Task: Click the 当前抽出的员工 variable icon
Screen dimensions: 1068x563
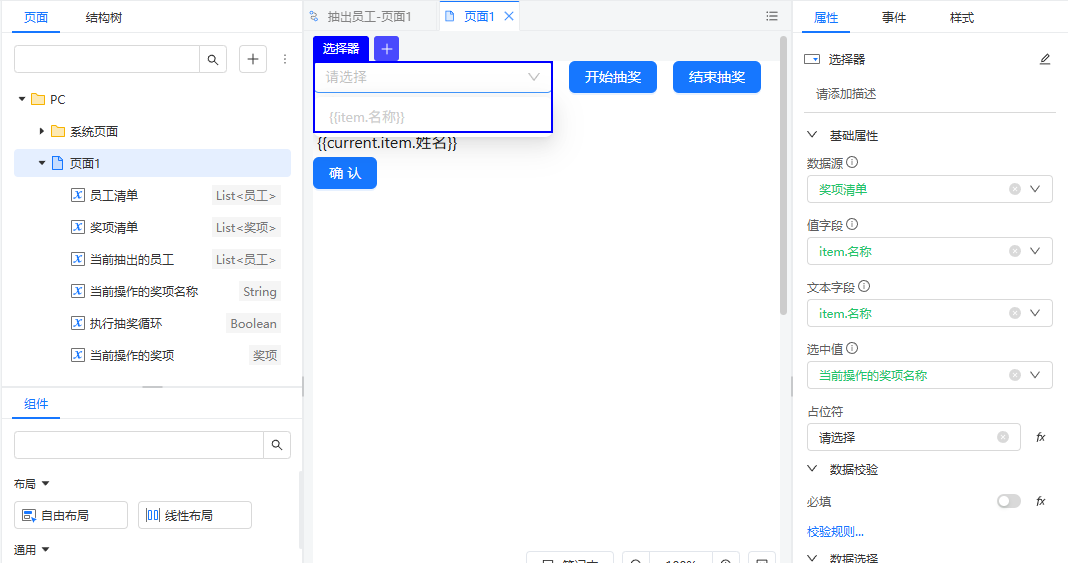Action: click(78, 259)
